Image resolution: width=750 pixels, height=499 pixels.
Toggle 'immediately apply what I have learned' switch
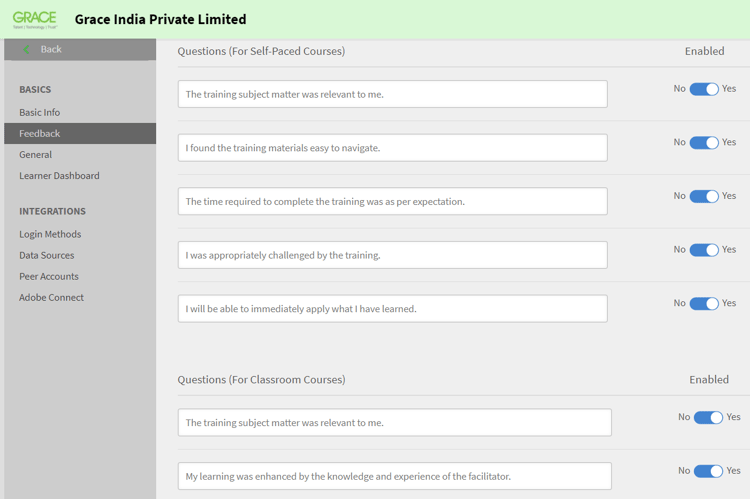point(704,303)
